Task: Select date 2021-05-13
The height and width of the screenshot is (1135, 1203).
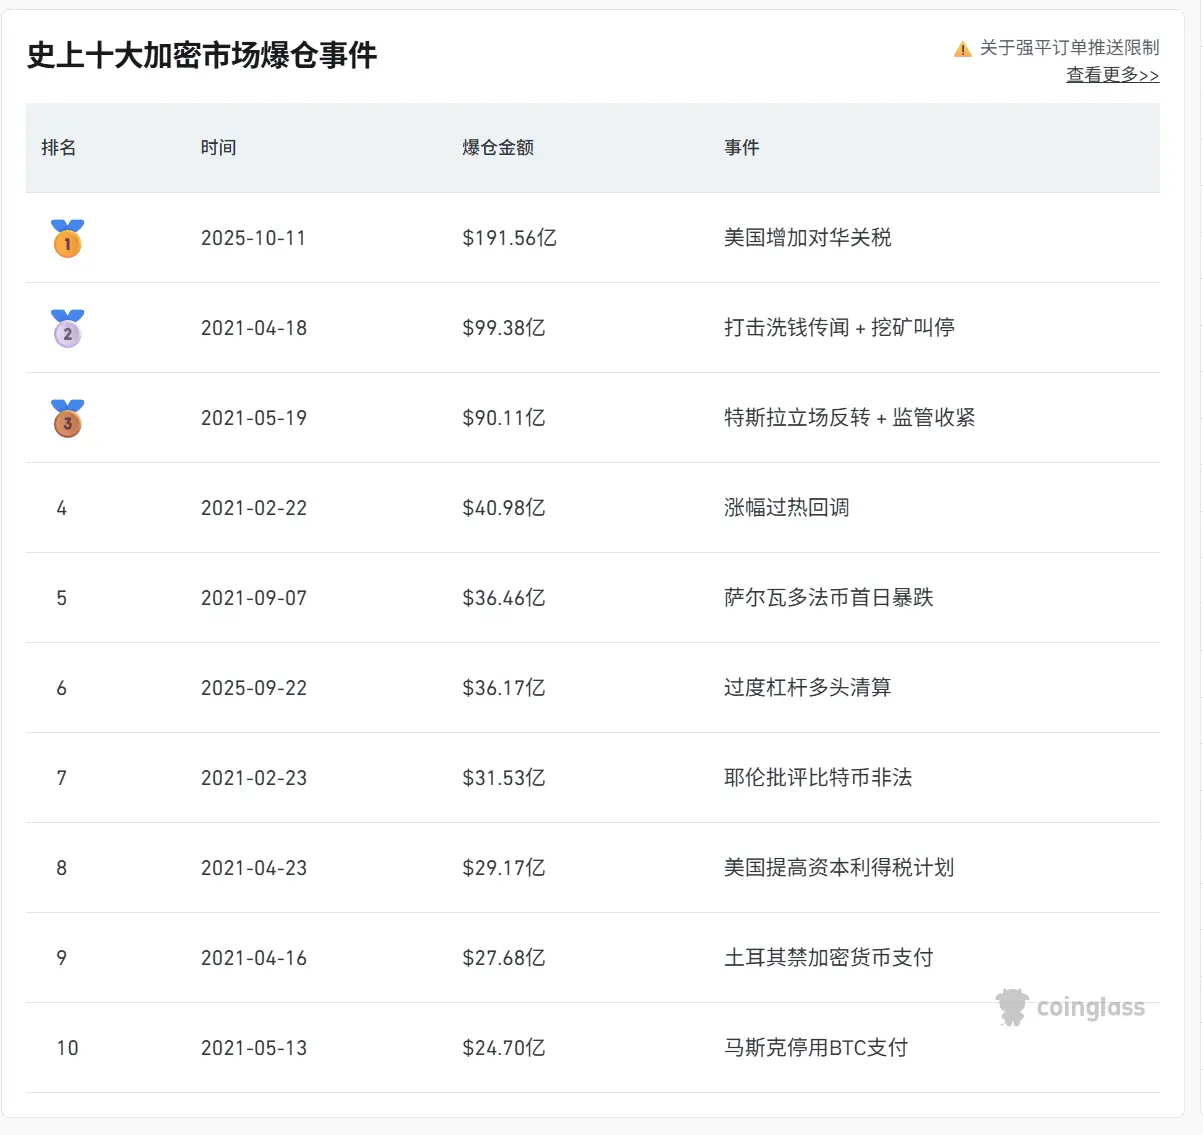Action: coord(254,1048)
